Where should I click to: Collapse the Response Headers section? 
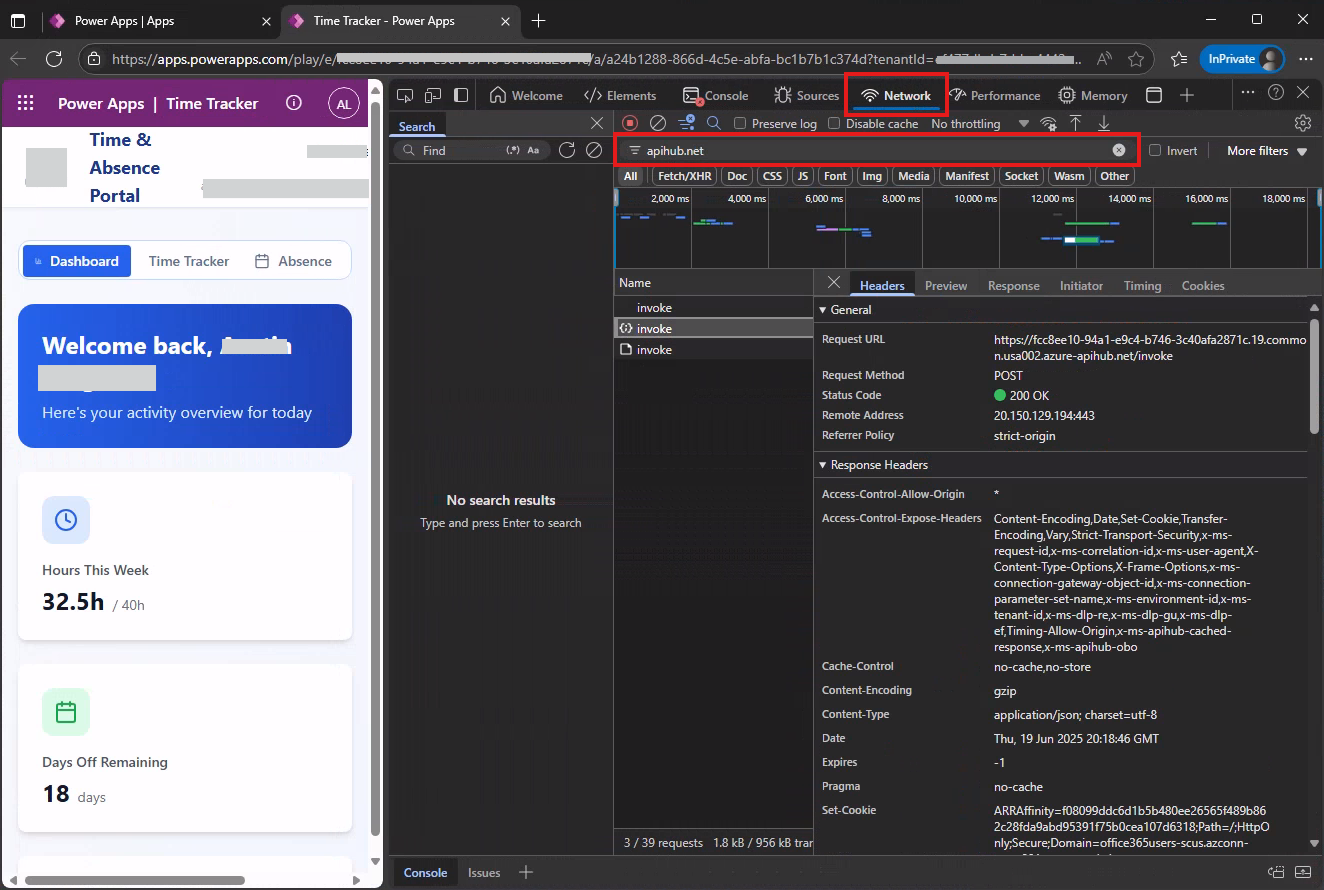[822, 464]
